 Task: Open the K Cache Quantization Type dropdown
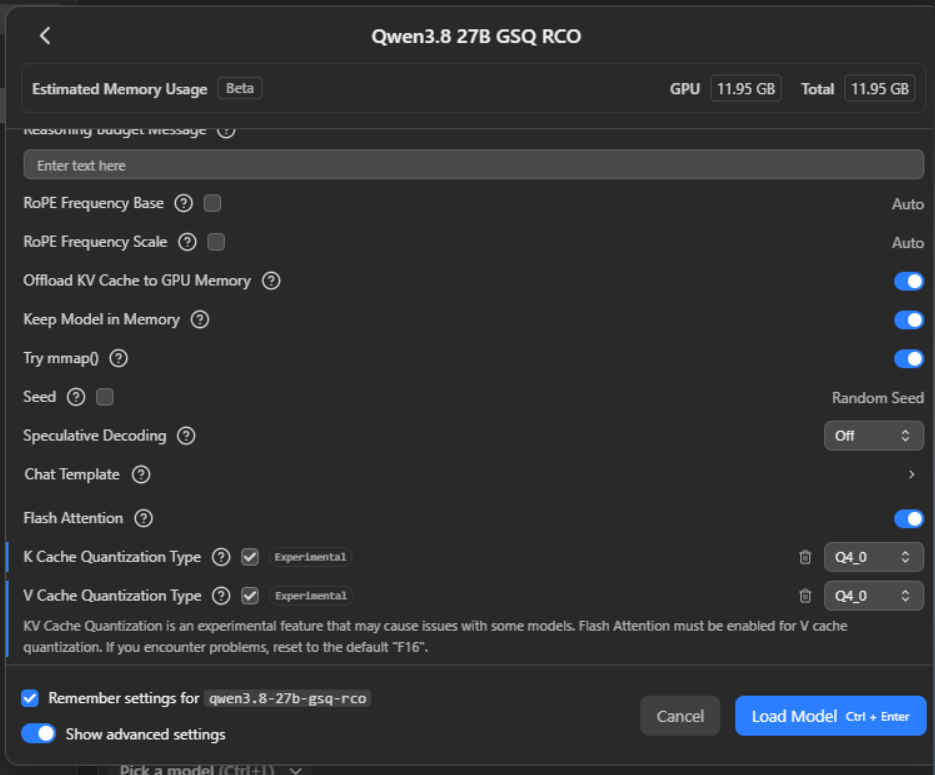tap(874, 557)
